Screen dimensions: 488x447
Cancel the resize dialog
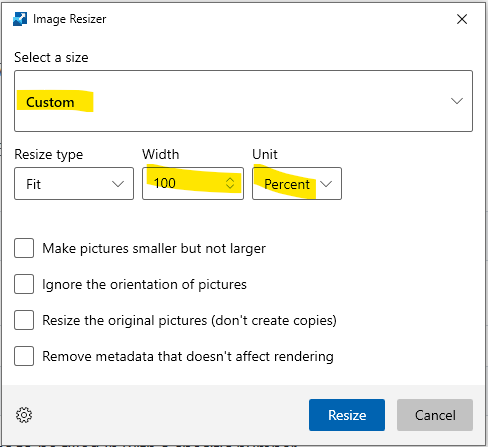435,415
